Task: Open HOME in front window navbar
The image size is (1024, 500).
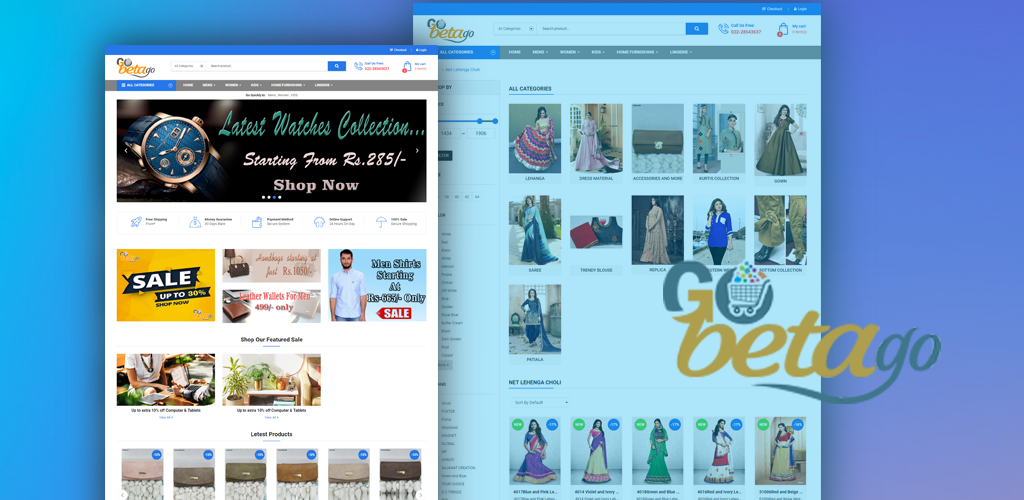Action: [x=188, y=85]
